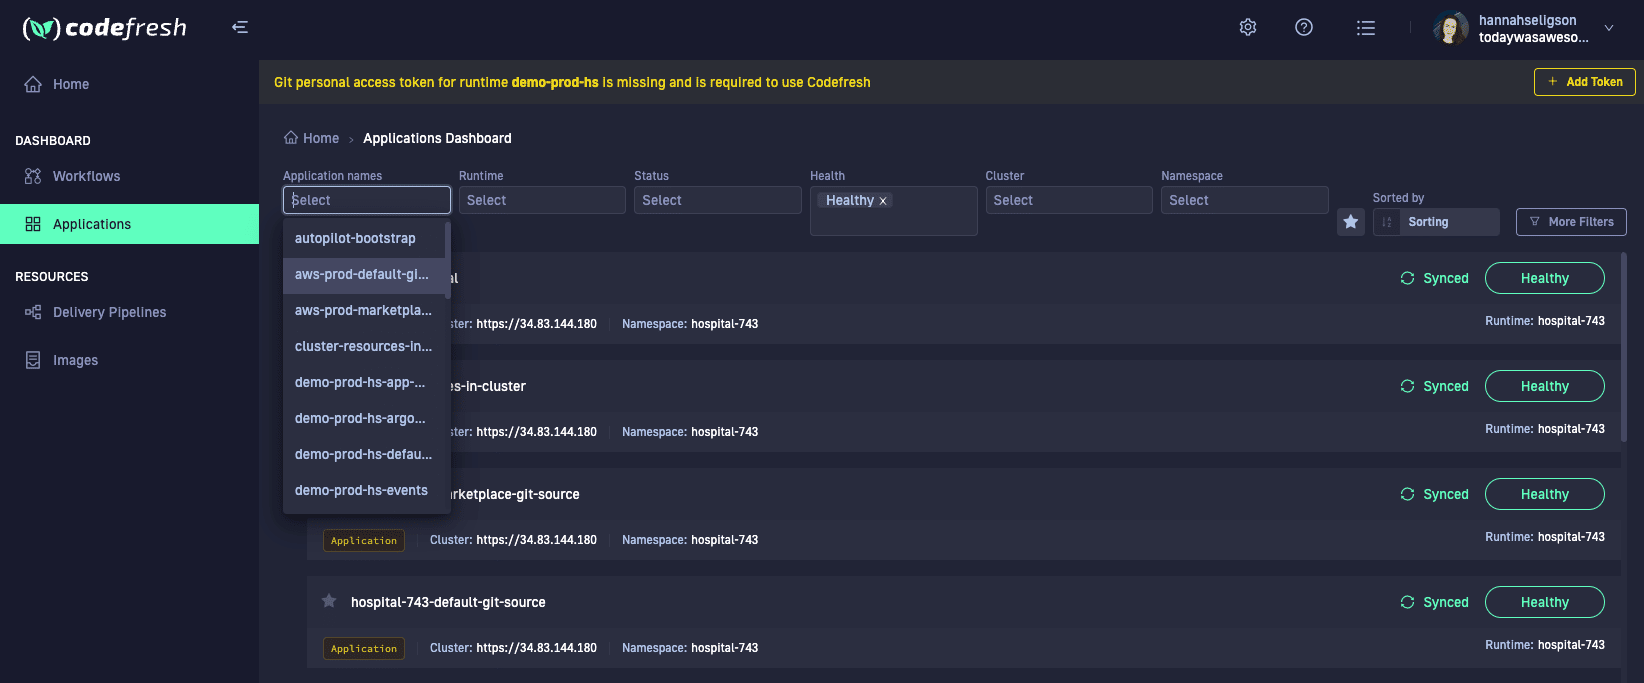This screenshot has width=1644, height=683.
Task: Collapse the sidebar with the menu toggle icon
Action: click(240, 27)
